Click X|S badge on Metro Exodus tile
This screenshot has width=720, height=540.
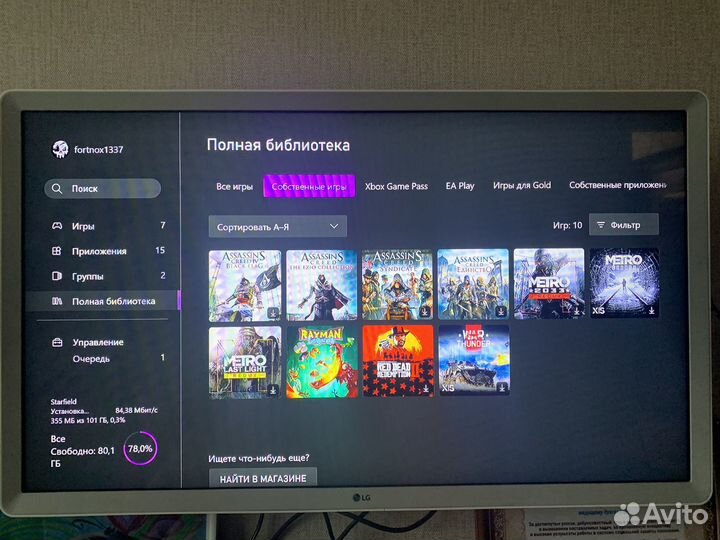(598, 311)
